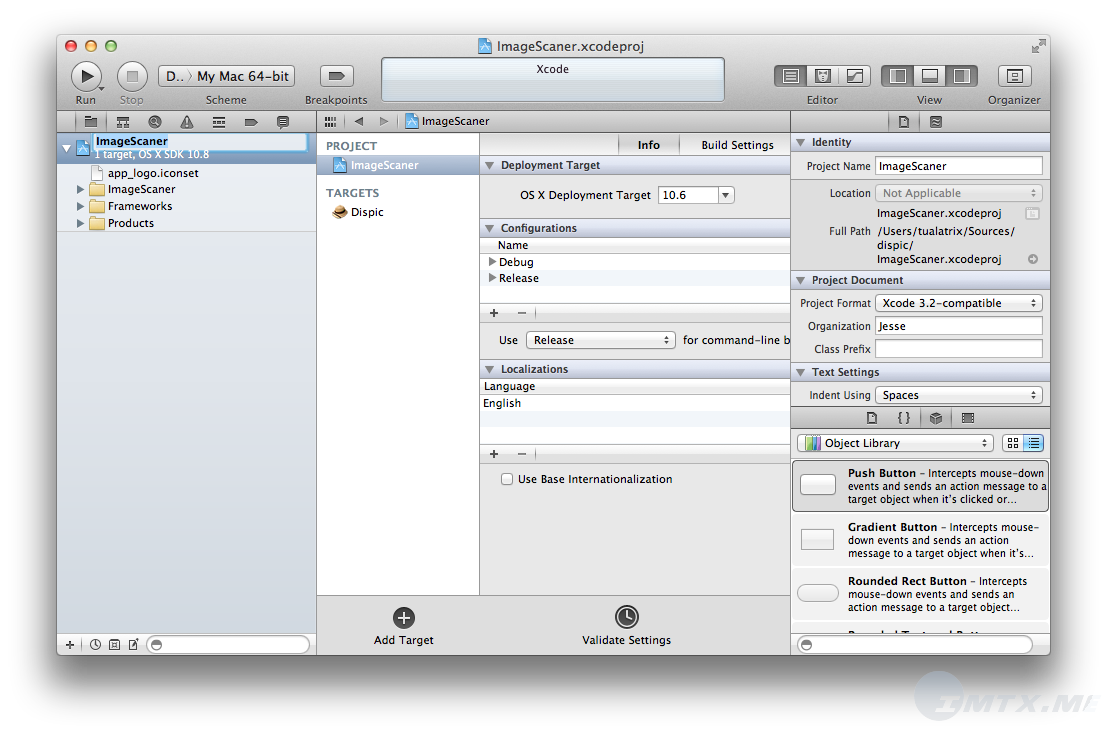
Task: Select the Dispic target
Action: coord(397,212)
